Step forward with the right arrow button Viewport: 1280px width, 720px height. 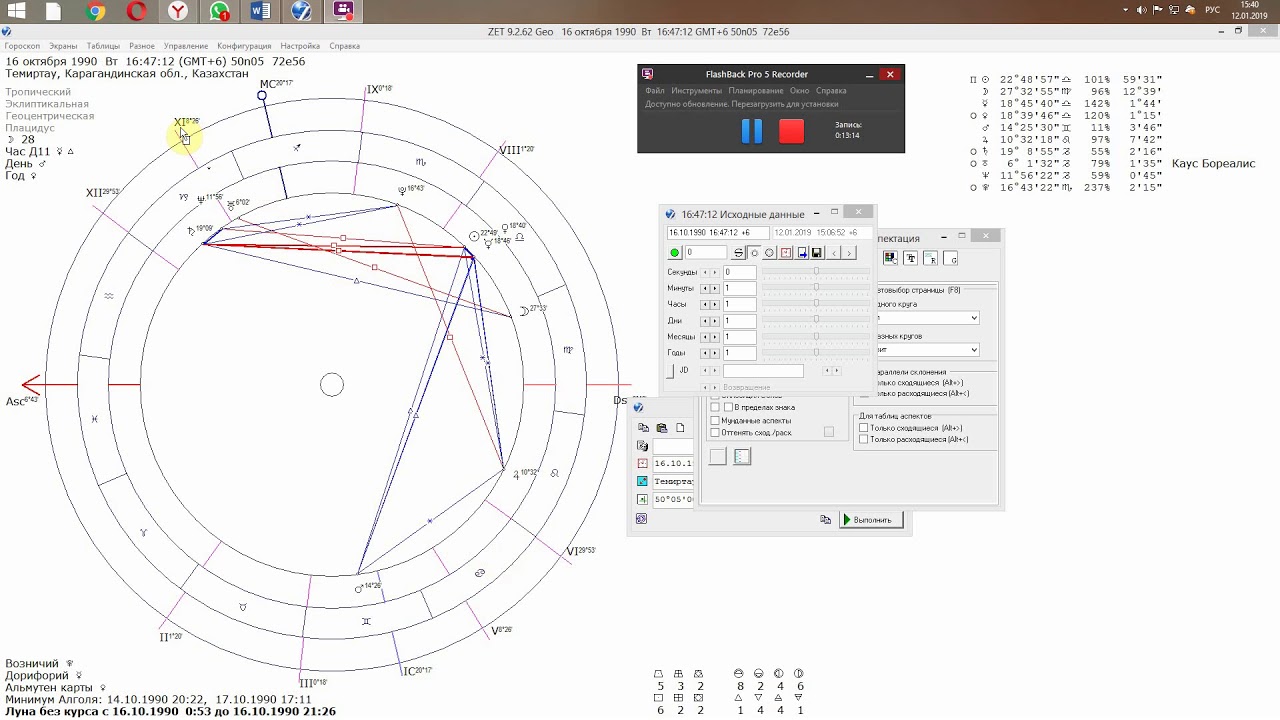pyautogui.click(x=849, y=253)
